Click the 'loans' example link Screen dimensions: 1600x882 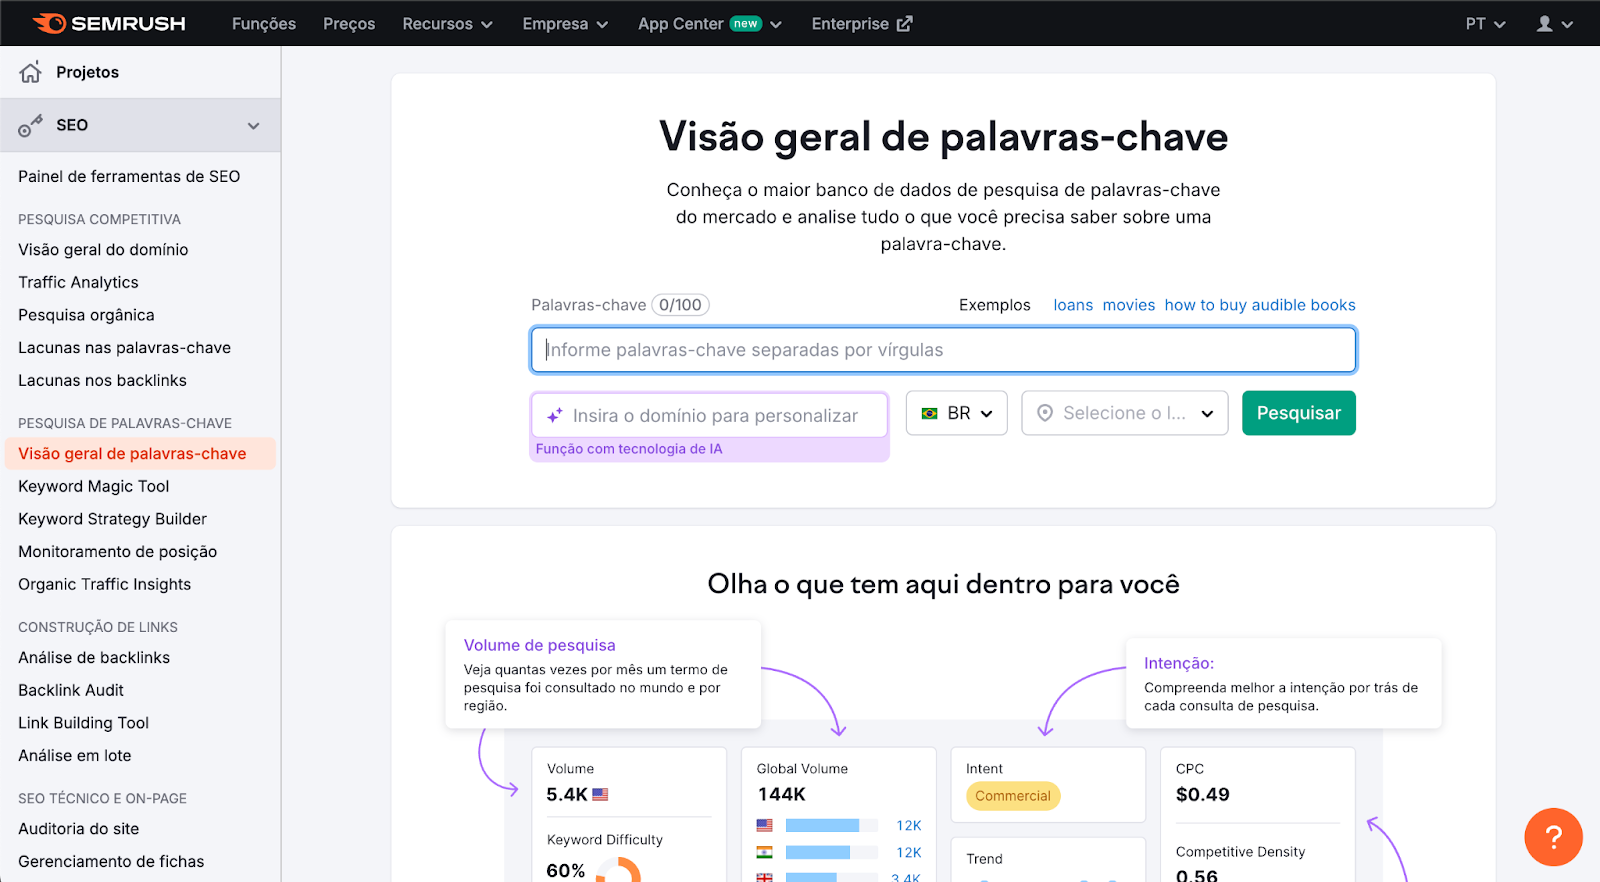coord(1073,305)
